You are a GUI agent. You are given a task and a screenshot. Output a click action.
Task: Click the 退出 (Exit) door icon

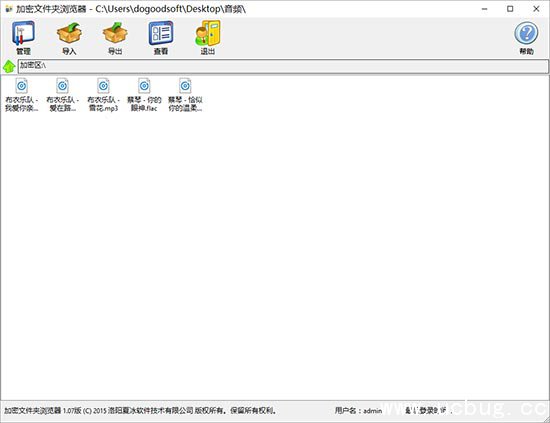pyautogui.click(x=207, y=38)
